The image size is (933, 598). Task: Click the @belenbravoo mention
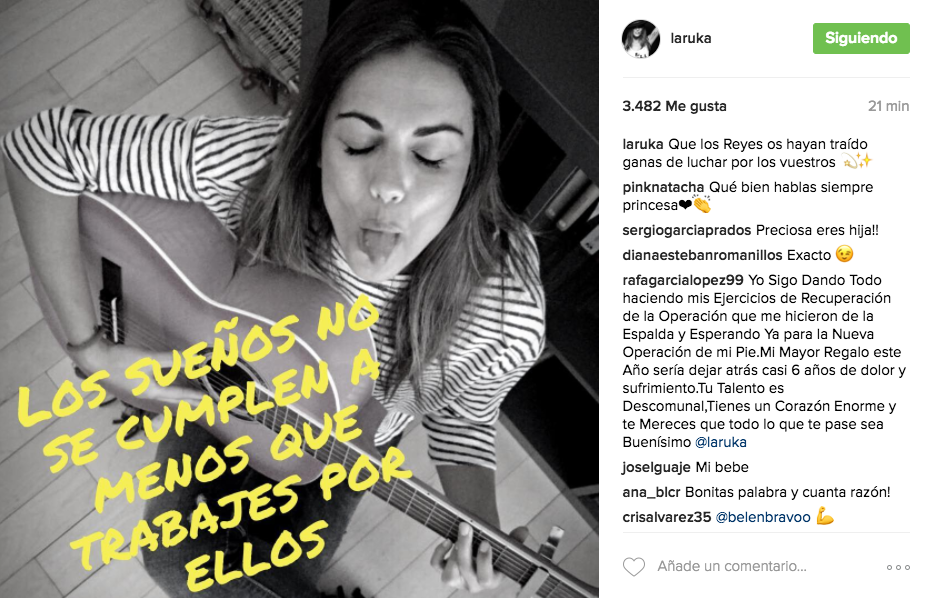point(763,518)
